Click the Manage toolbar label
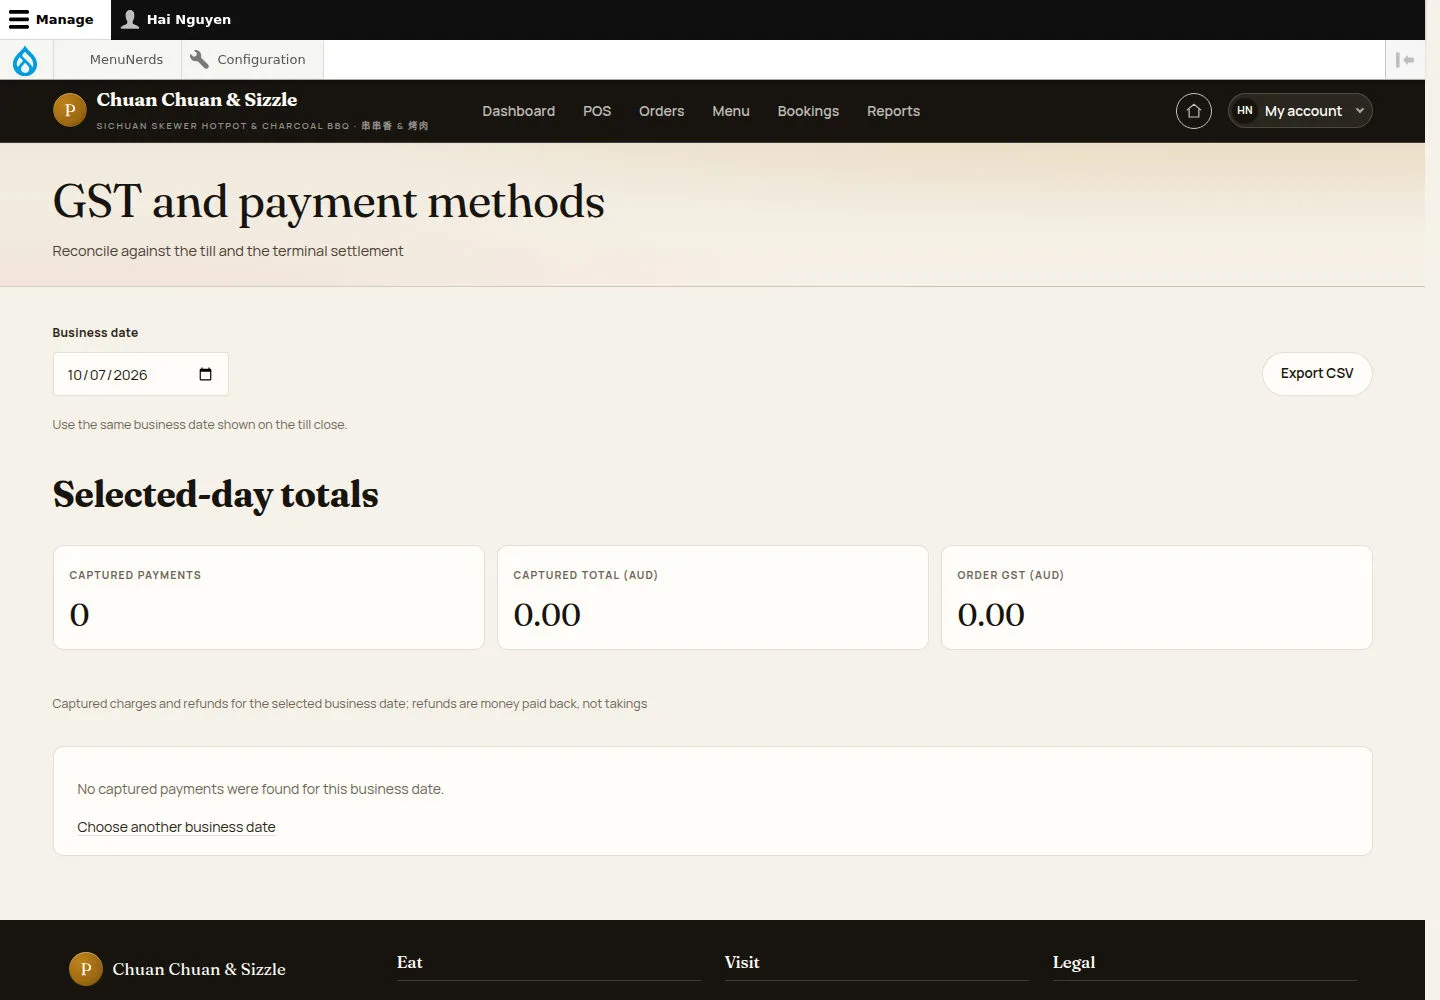 tap(64, 19)
